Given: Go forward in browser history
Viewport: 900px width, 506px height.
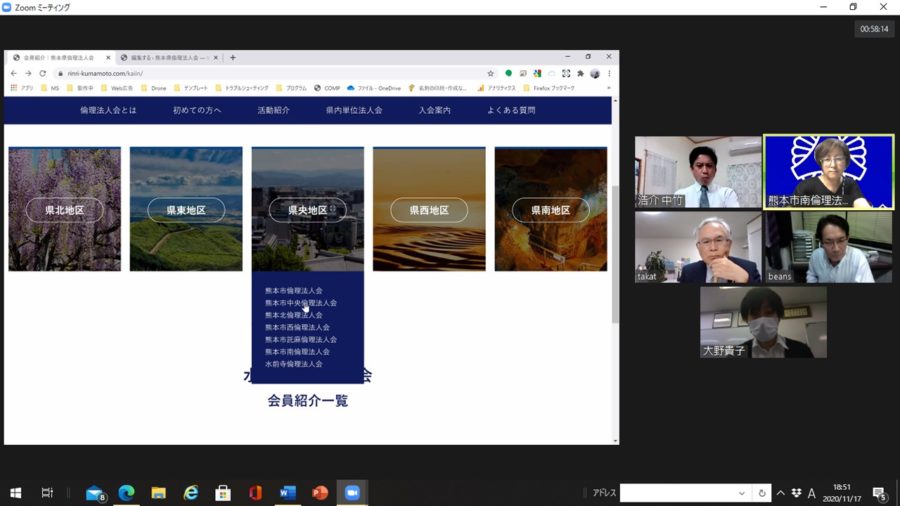Looking at the screenshot, I should 28,73.
